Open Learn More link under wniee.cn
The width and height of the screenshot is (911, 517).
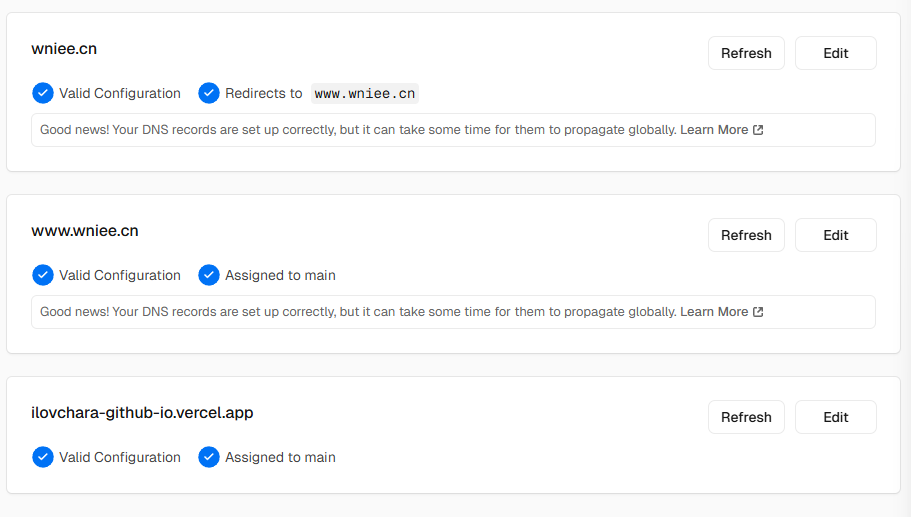point(714,130)
